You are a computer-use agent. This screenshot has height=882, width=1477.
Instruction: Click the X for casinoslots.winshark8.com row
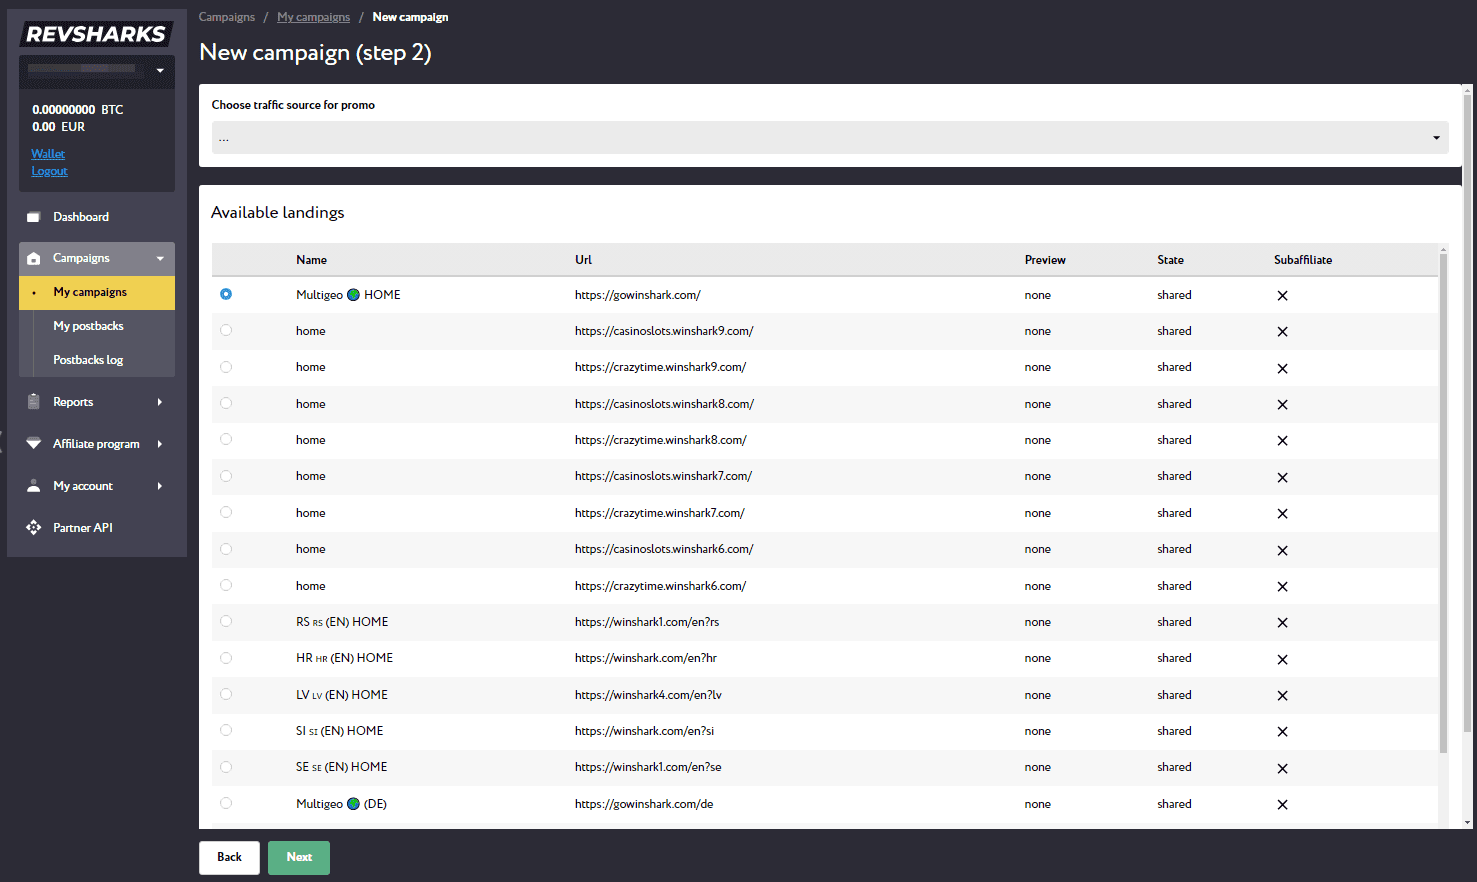pos(1282,405)
